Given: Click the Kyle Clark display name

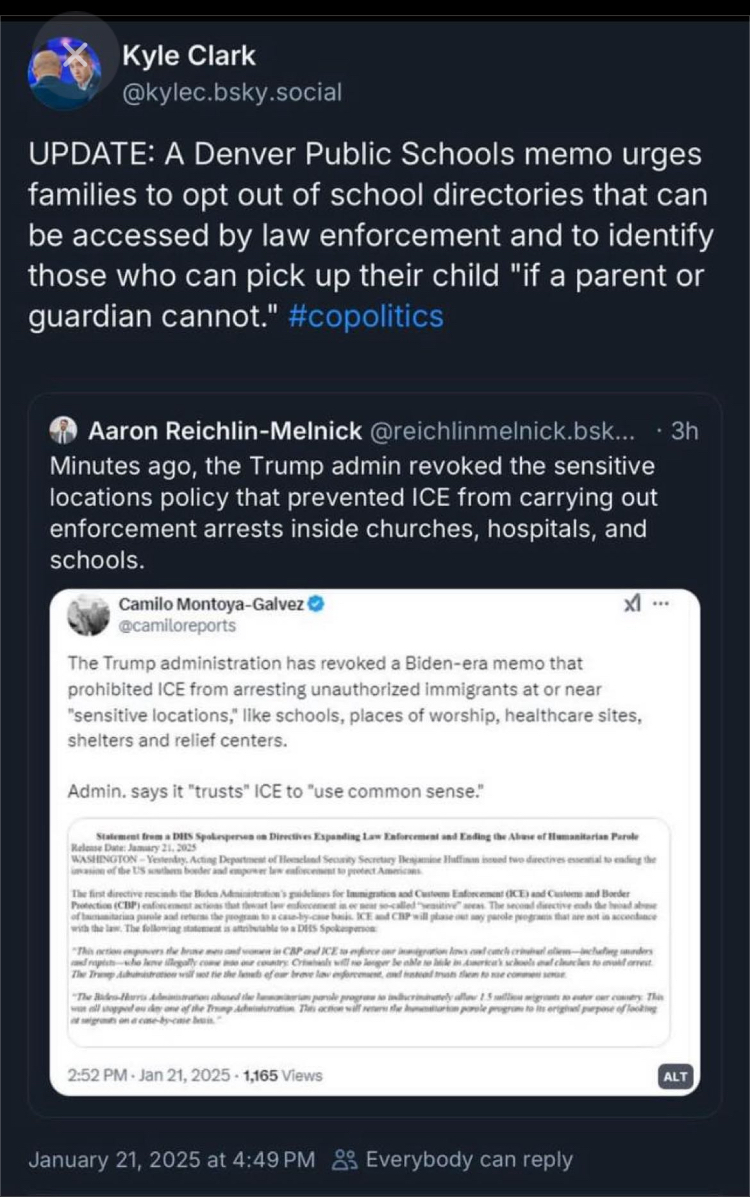Looking at the screenshot, I should [189, 56].
